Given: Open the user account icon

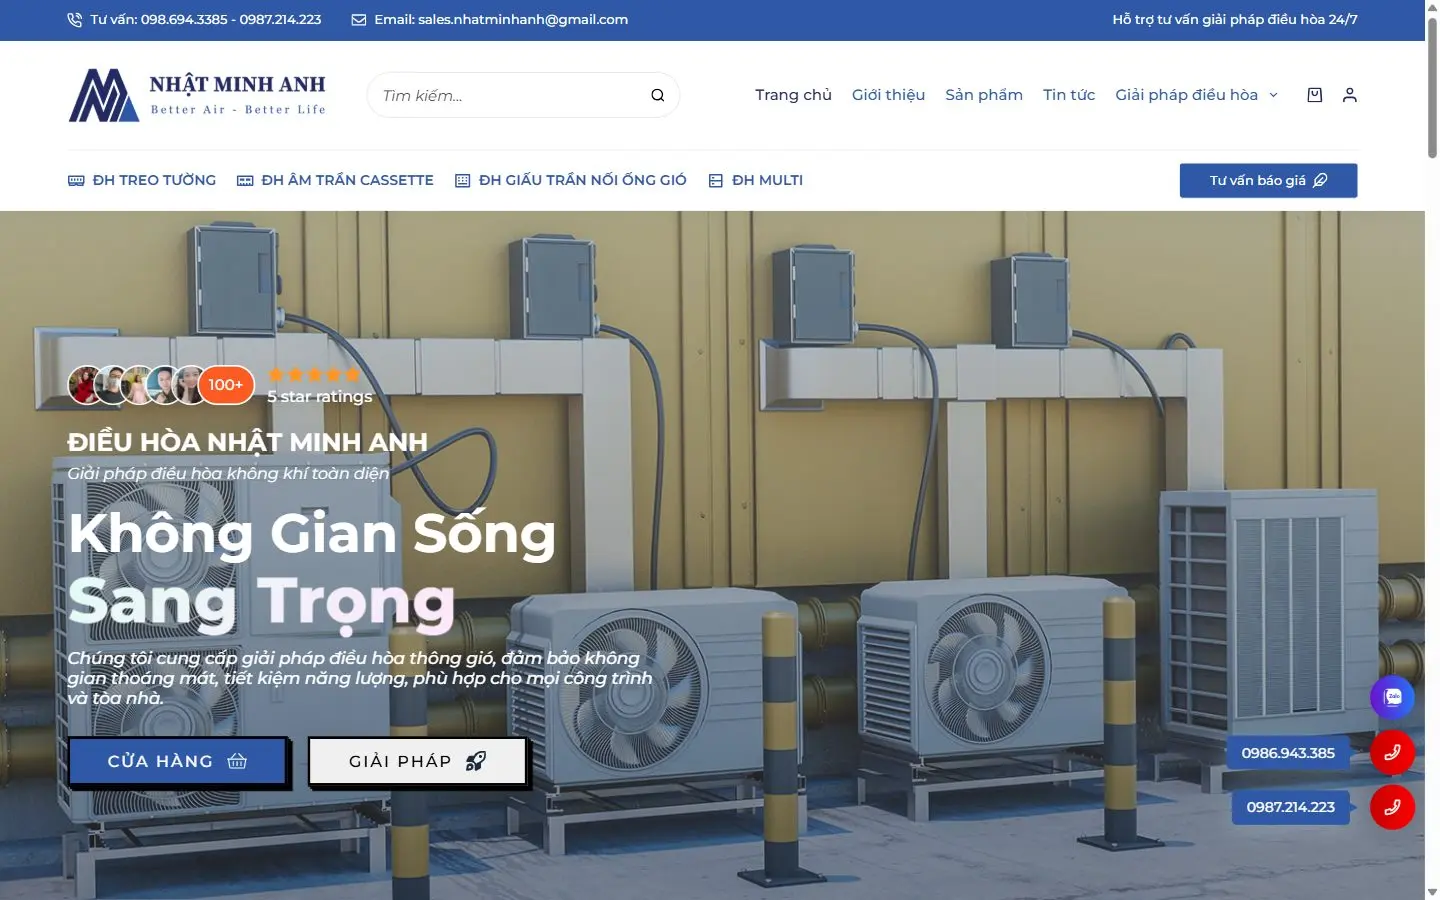Looking at the screenshot, I should pyautogui.click(x=1350, y=95).
